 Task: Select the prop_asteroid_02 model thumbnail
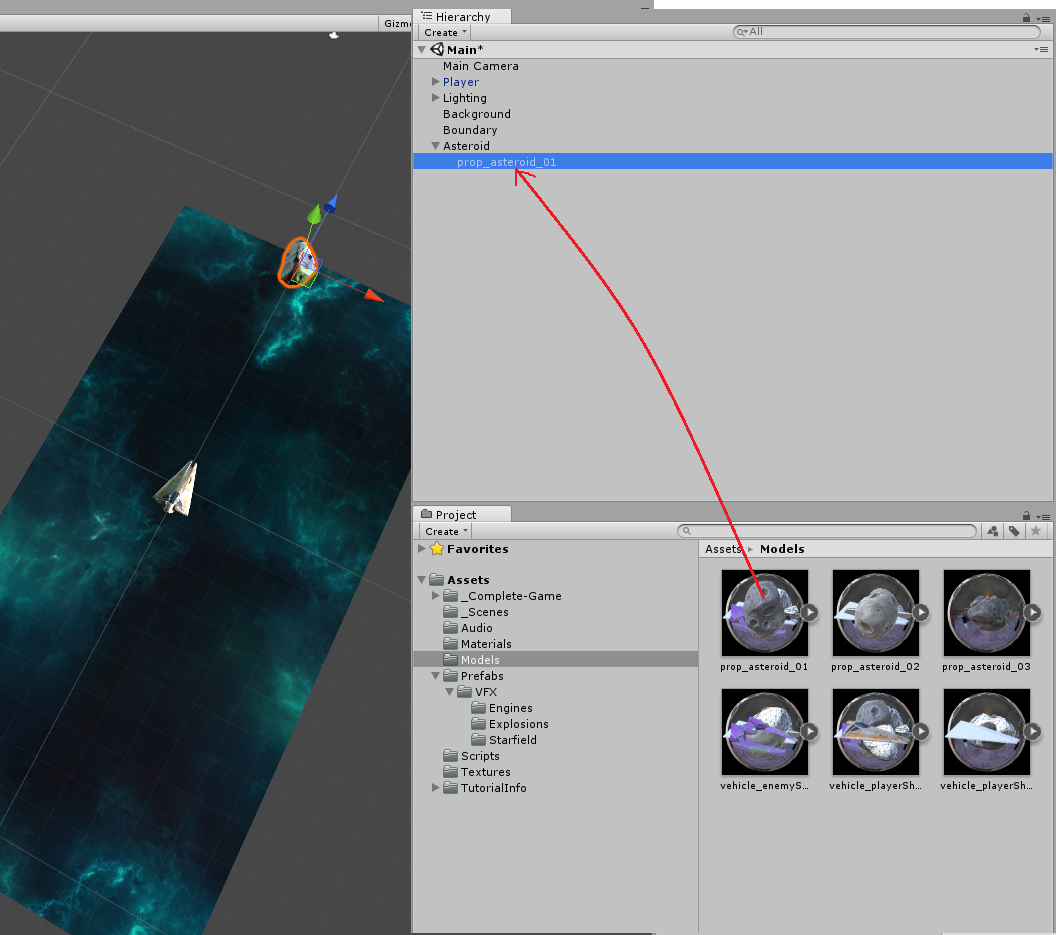[875, 612]
